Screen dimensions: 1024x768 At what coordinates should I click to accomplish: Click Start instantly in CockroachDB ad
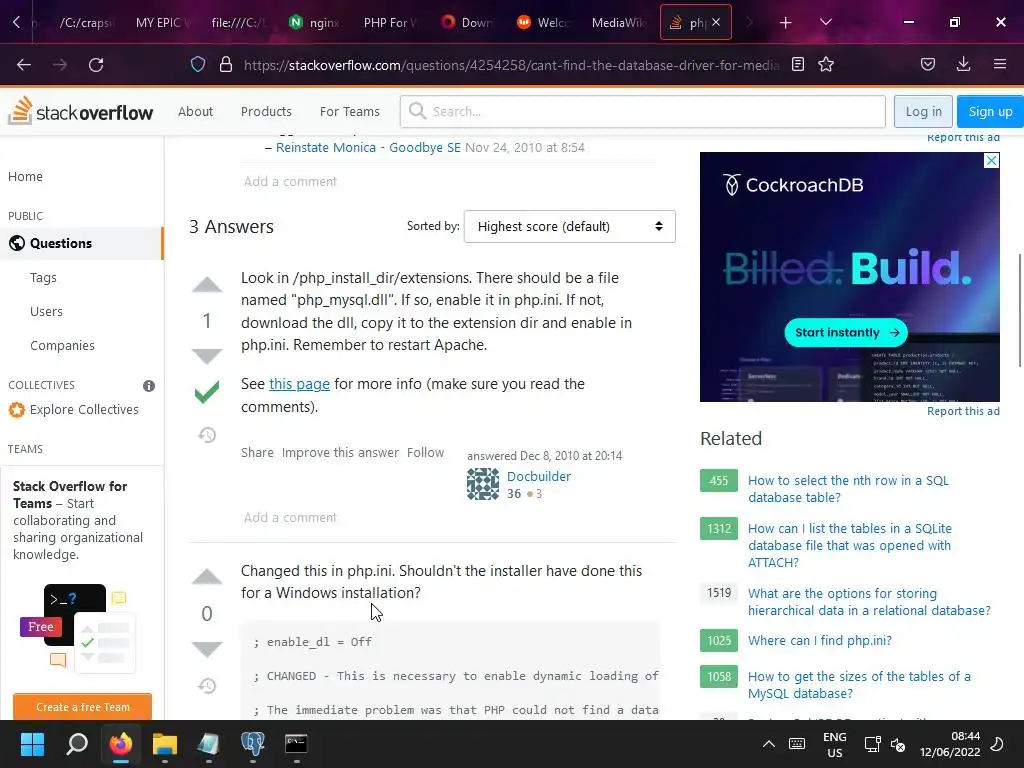846,332
